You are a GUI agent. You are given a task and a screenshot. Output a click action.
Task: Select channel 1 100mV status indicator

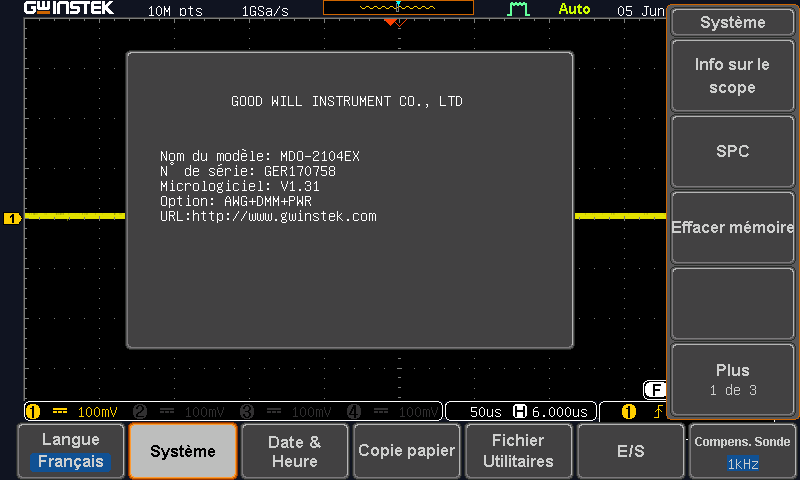coord(72,412)
